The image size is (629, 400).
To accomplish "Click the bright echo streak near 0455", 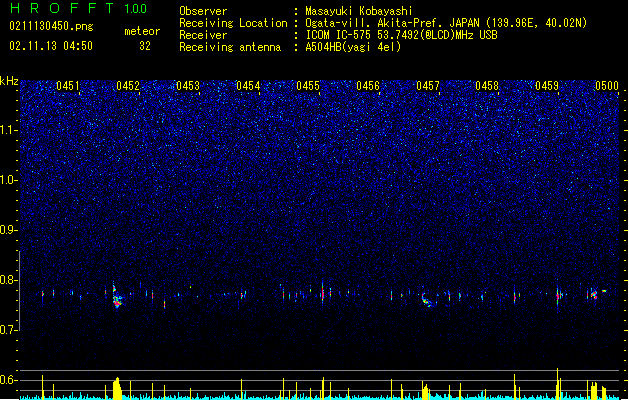I will (323, 292).
